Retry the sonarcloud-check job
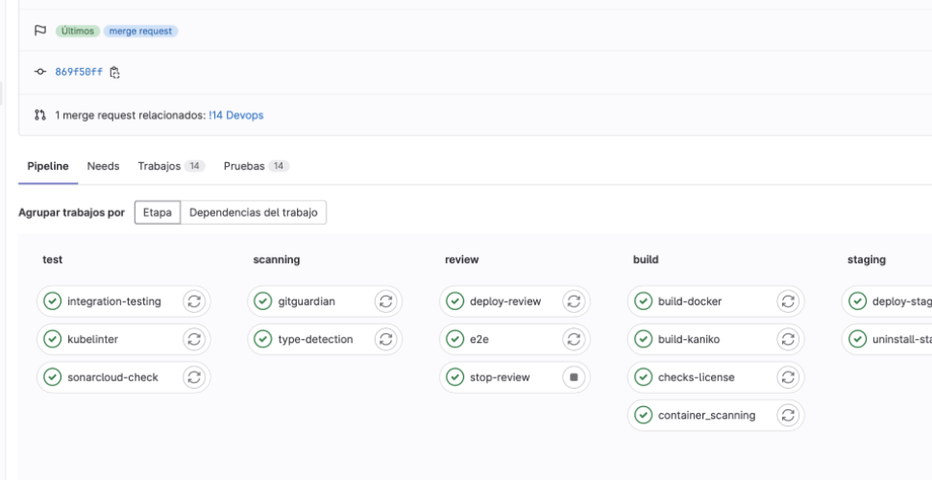The height and width of the screenshot is (480, 932). (x=194, y=377)
